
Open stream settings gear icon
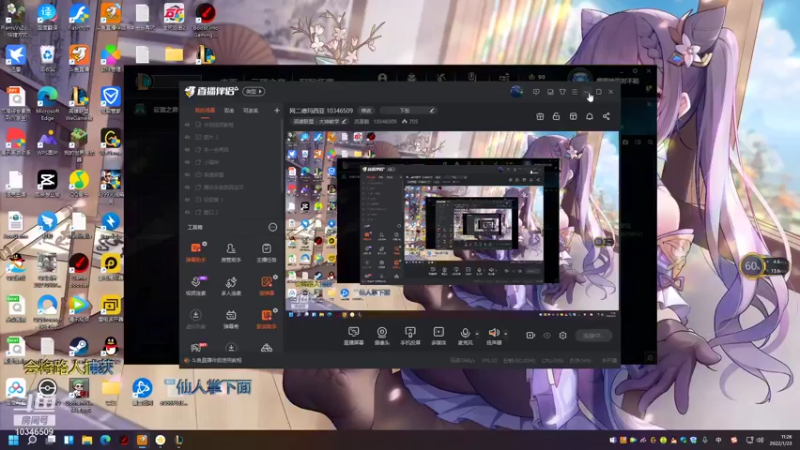[563, 335]
